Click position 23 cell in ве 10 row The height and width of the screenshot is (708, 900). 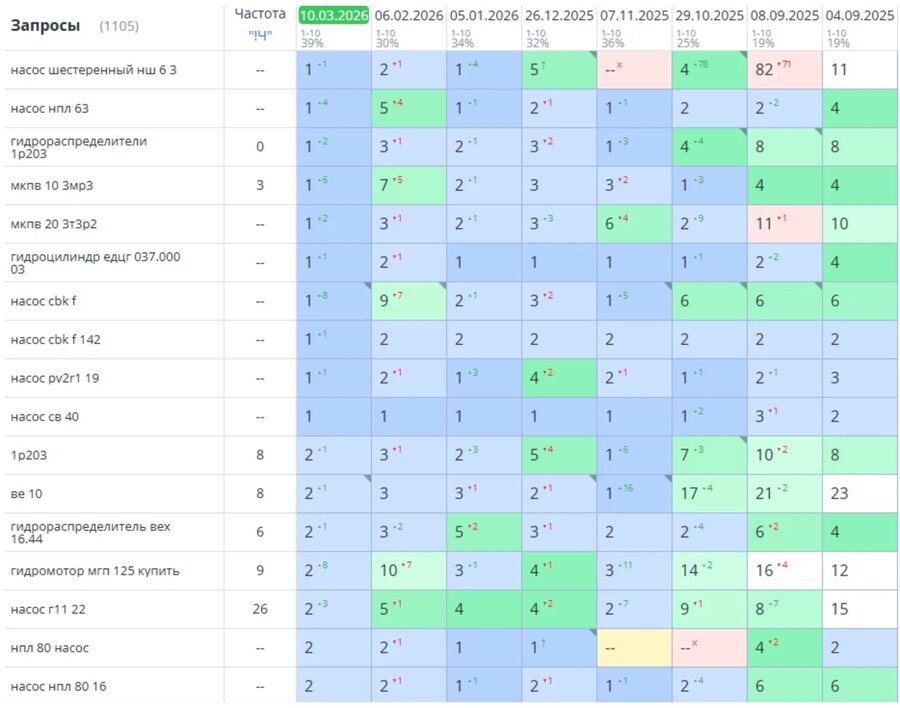tap(860, 494)
